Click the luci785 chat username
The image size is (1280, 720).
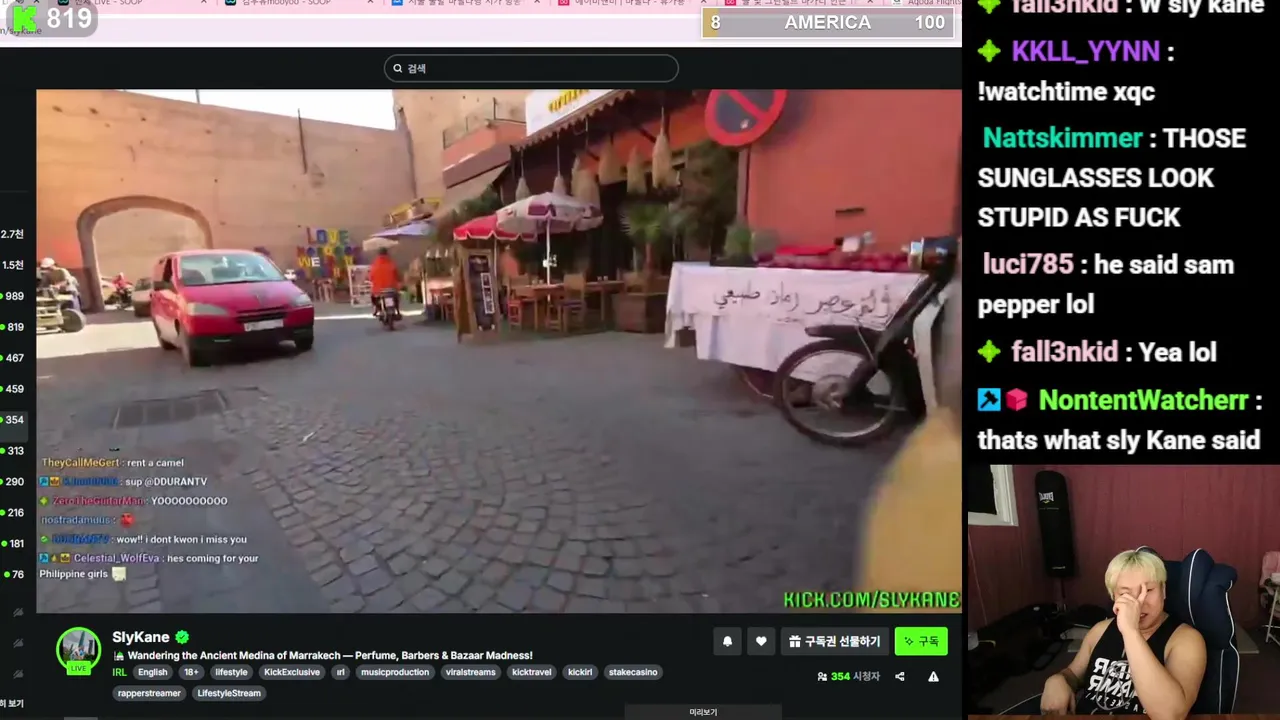click(1028, 265)
